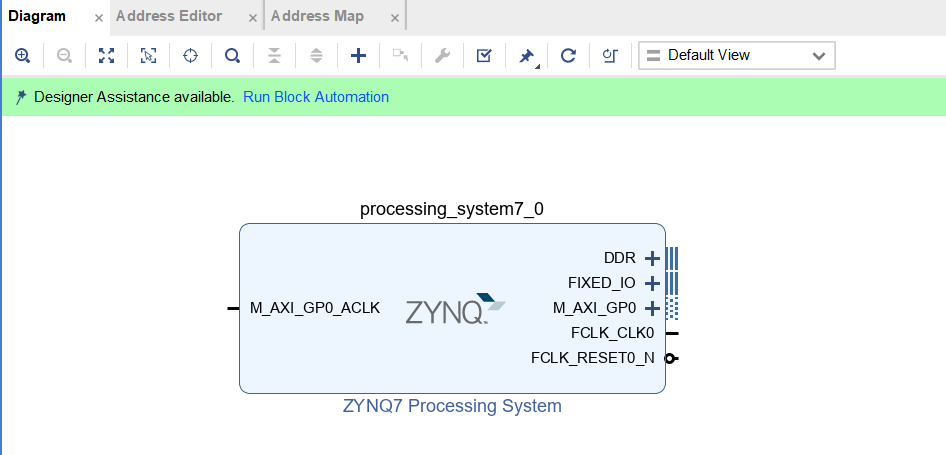Click the Customize Block wrench icon
The image size is (946, 455).
click(x=443, y=56)
